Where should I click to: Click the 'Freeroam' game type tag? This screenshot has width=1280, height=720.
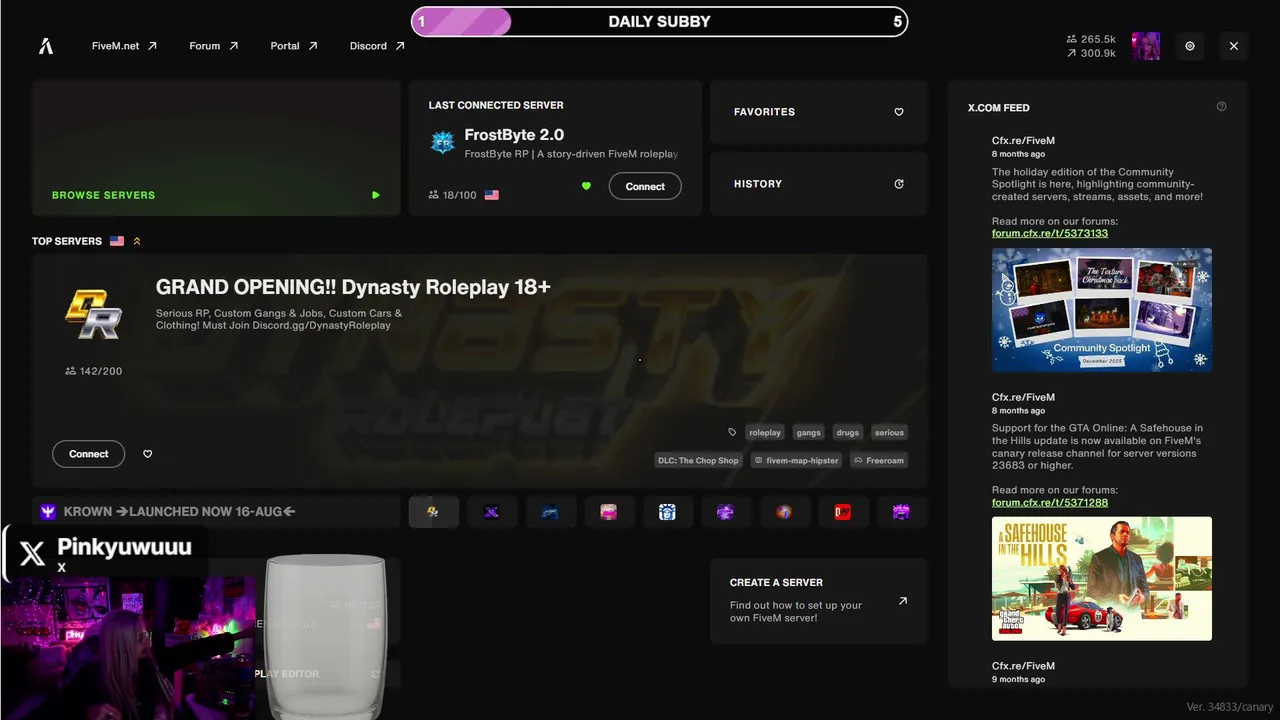tap(879, 460)
